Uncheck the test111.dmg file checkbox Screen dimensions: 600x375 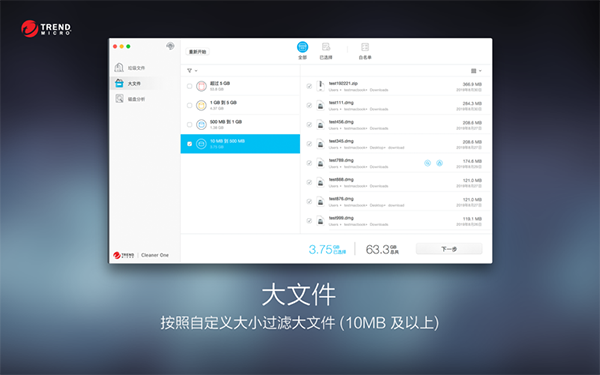(x=309, y=105)
